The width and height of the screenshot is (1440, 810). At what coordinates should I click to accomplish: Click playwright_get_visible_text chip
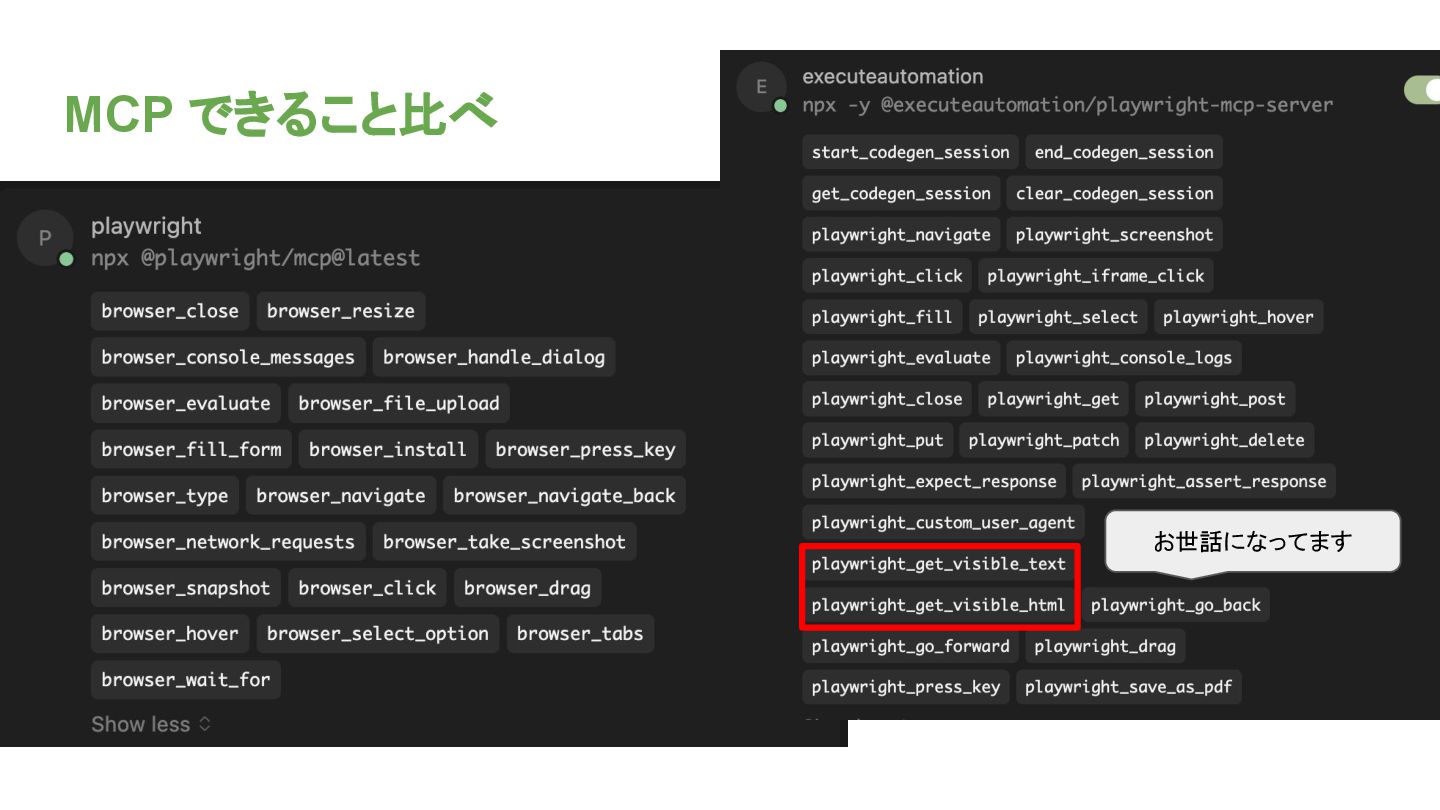939,563
